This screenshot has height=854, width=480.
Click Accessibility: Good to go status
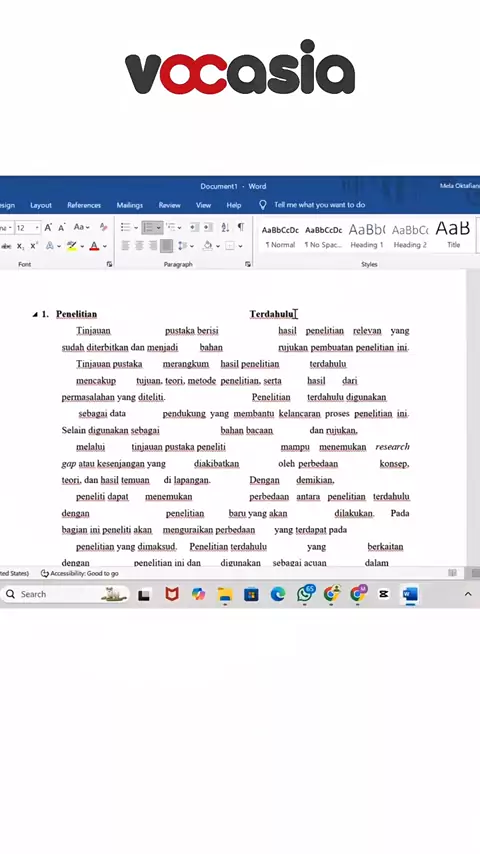coord(80,574)
